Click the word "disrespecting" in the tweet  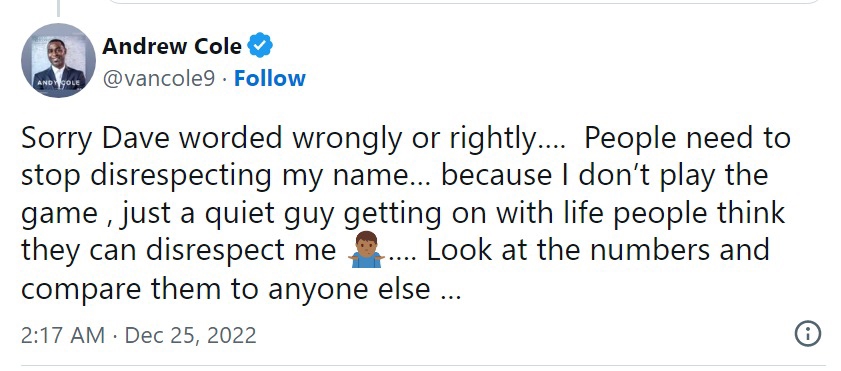tap(181, 176)
